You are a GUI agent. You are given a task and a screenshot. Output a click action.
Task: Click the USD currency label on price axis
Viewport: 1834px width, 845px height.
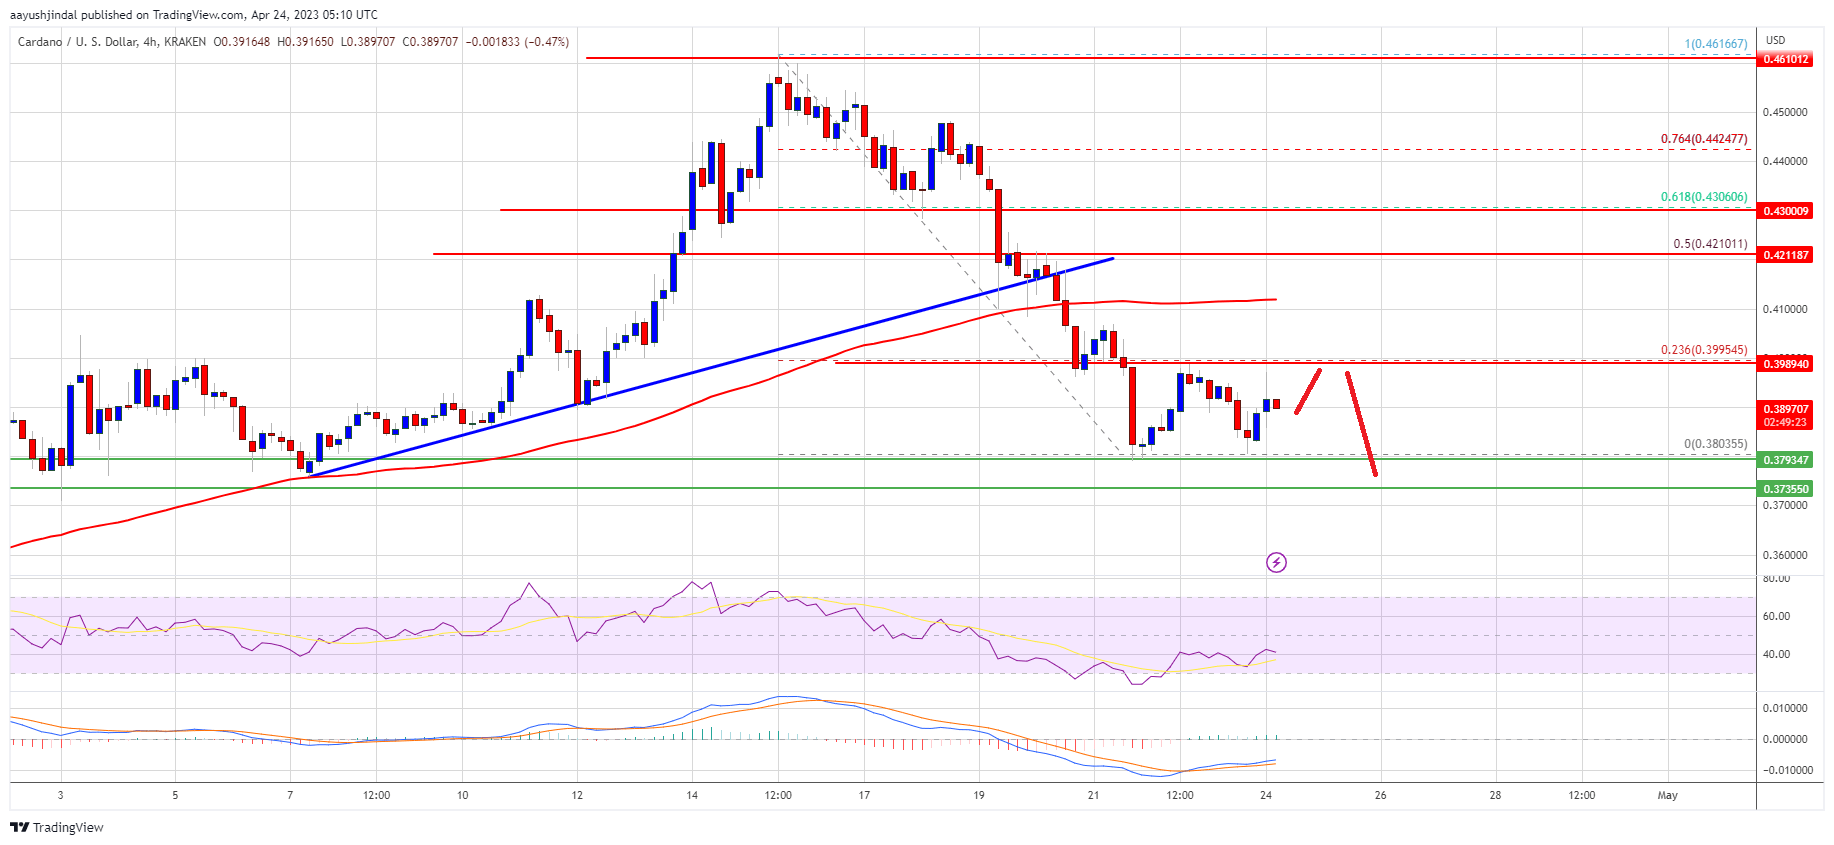[1775, 40]
